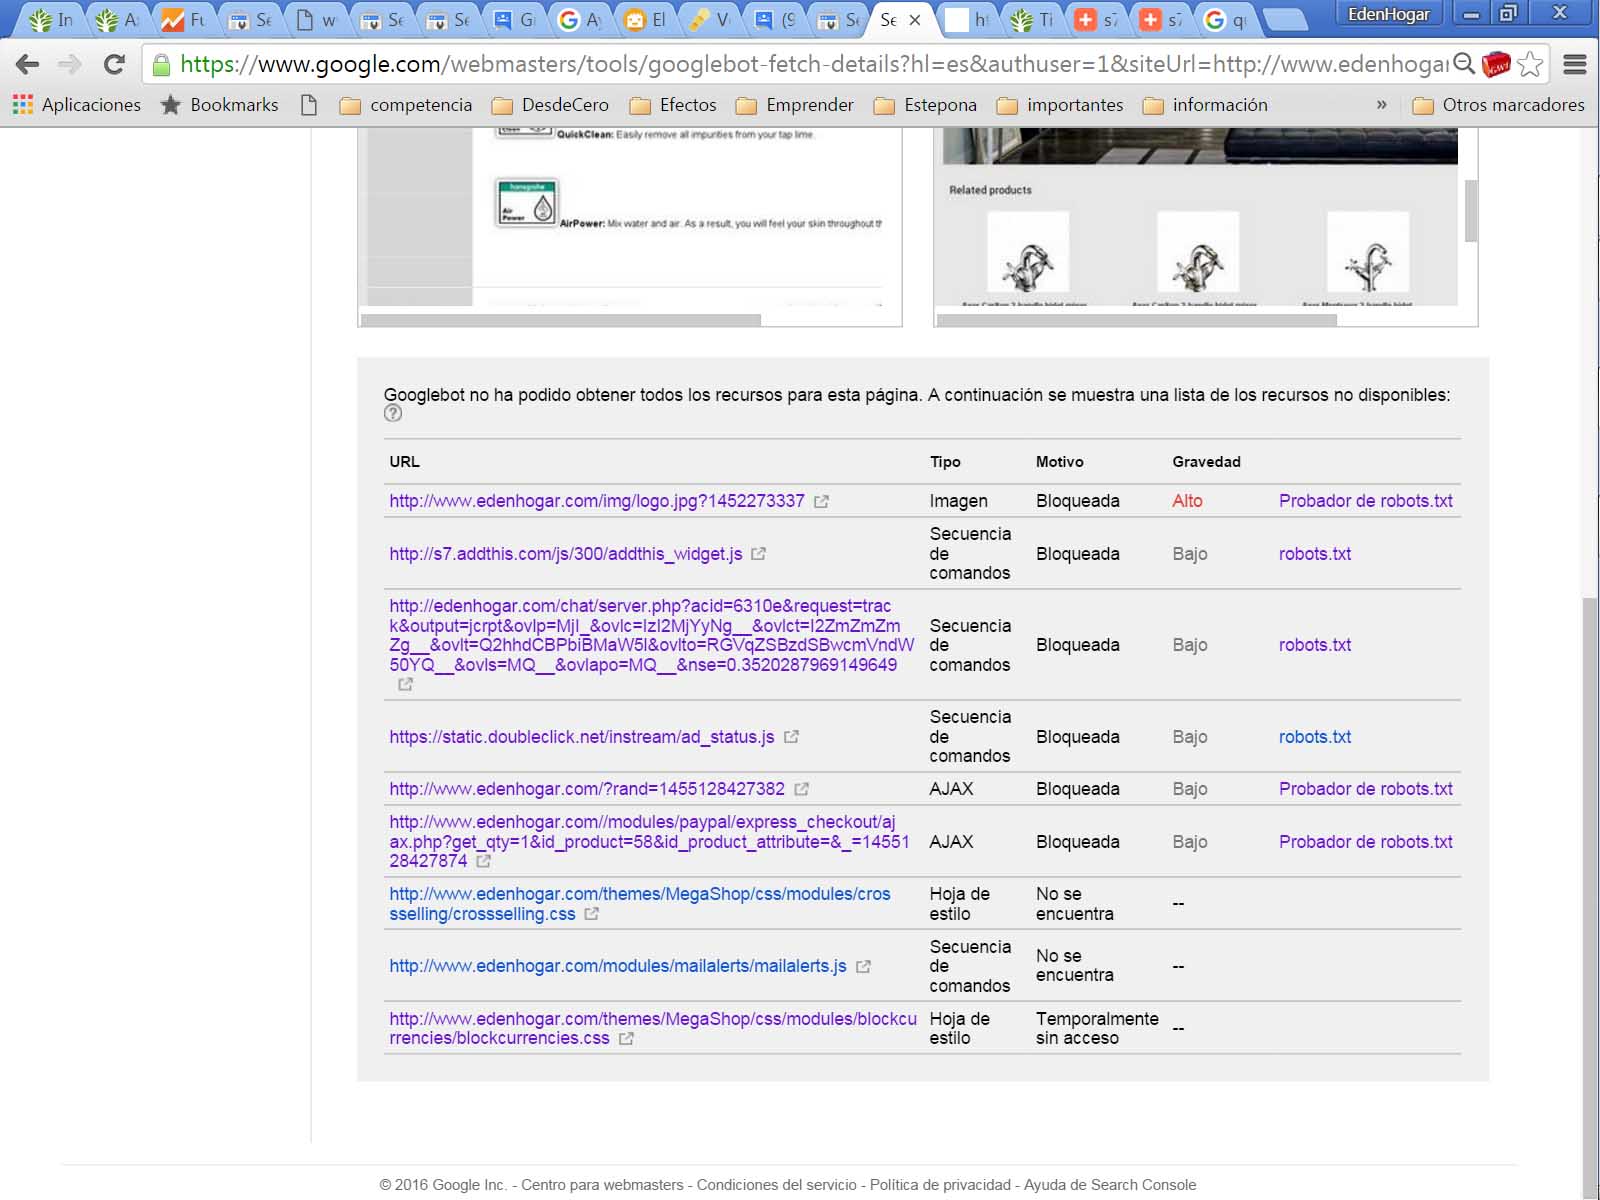Screen dimensions: 1600x1200
Task: Open the Otros marcadores folder
Action: click(1498, 105)
